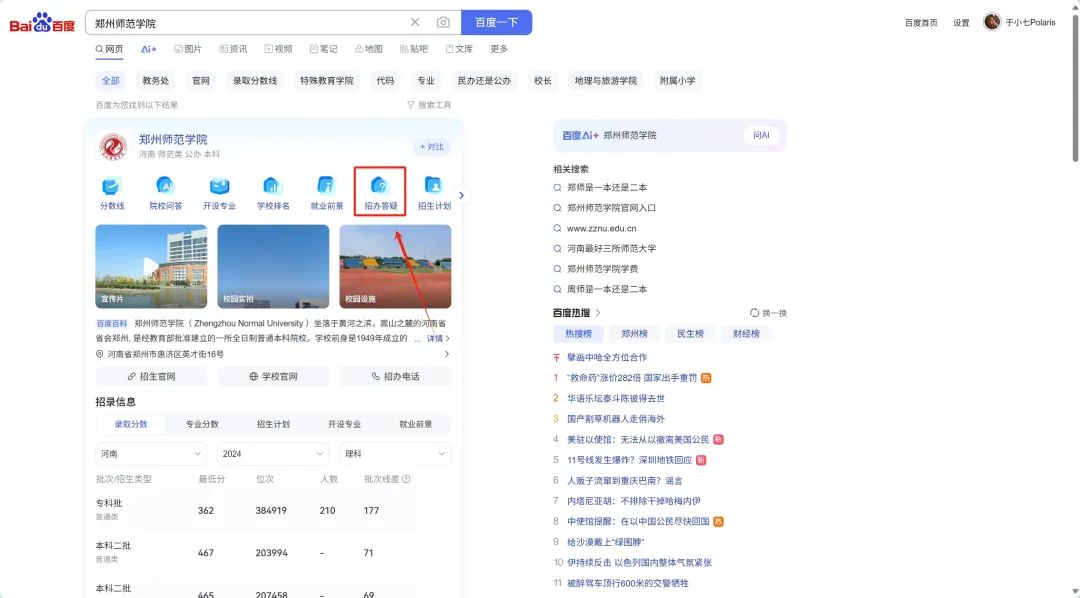Screen dimensions: 1080x598
Task: Open the 就业前景 icon shortcut
Action: 326,194
